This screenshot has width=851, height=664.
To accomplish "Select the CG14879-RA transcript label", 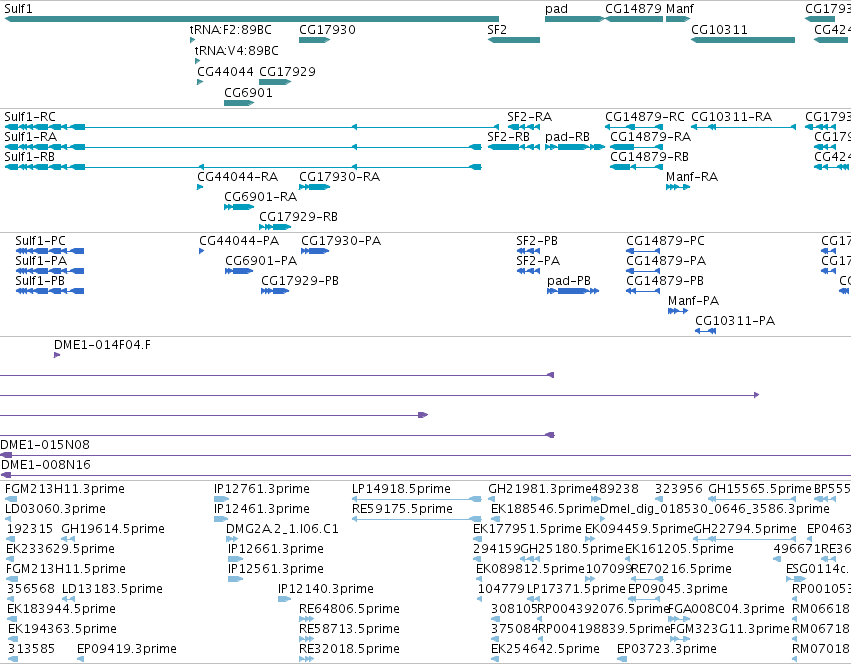I will [x=650, y=136].
